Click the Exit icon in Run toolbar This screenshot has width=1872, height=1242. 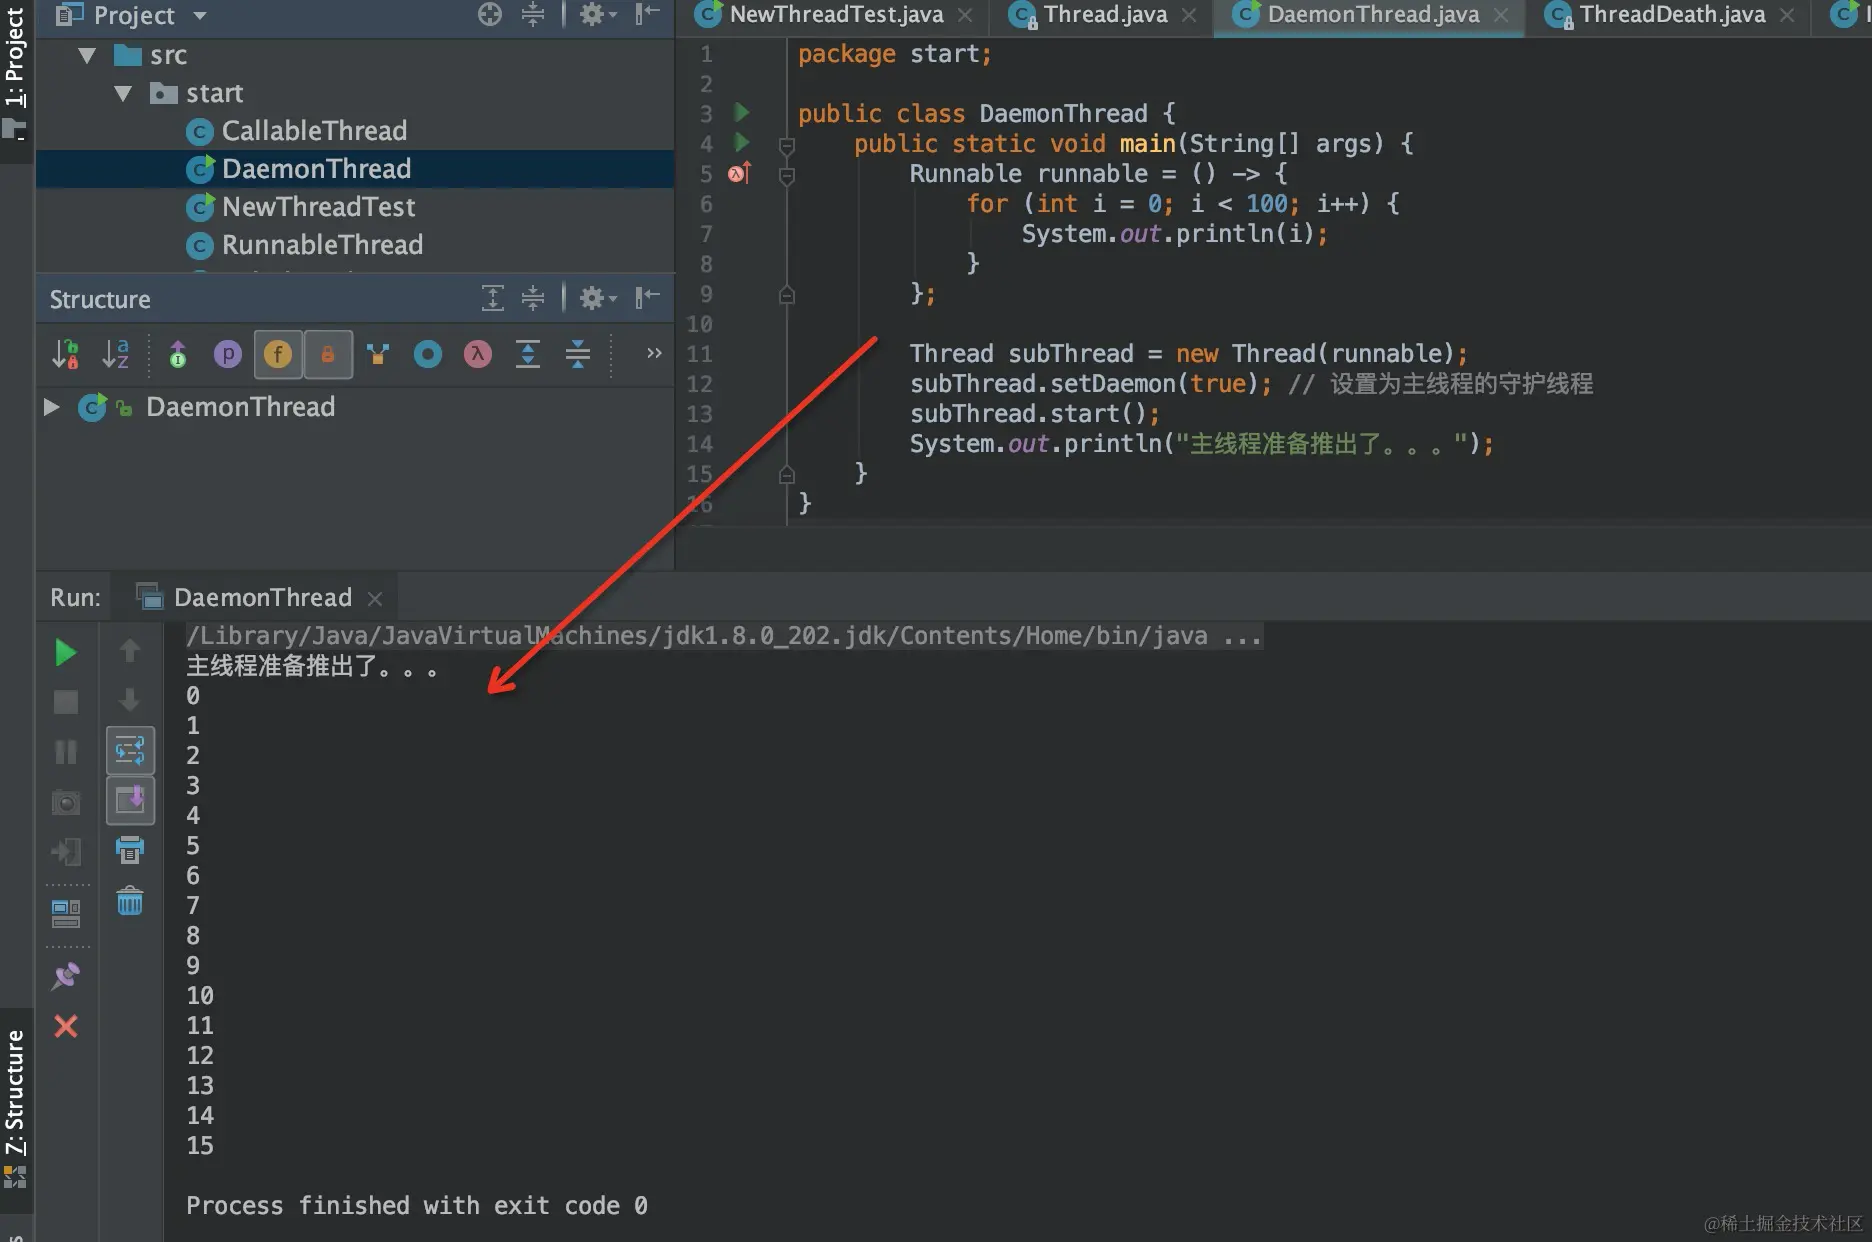point(66,852)
